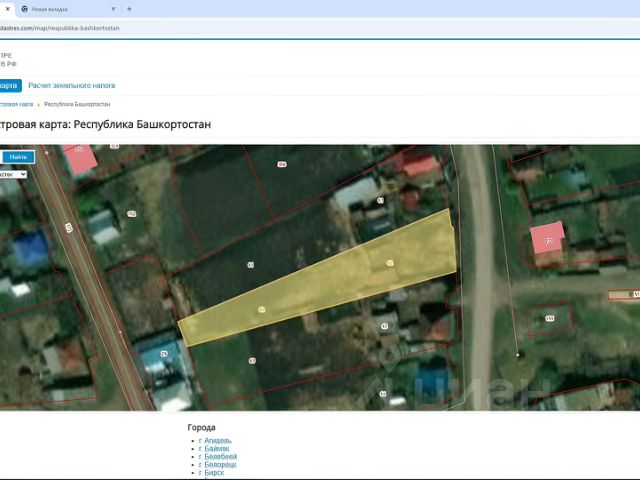Click Республика Башкортостан breadcrumb text
Viewport: 640px width, 480px height.
point(77,104)
